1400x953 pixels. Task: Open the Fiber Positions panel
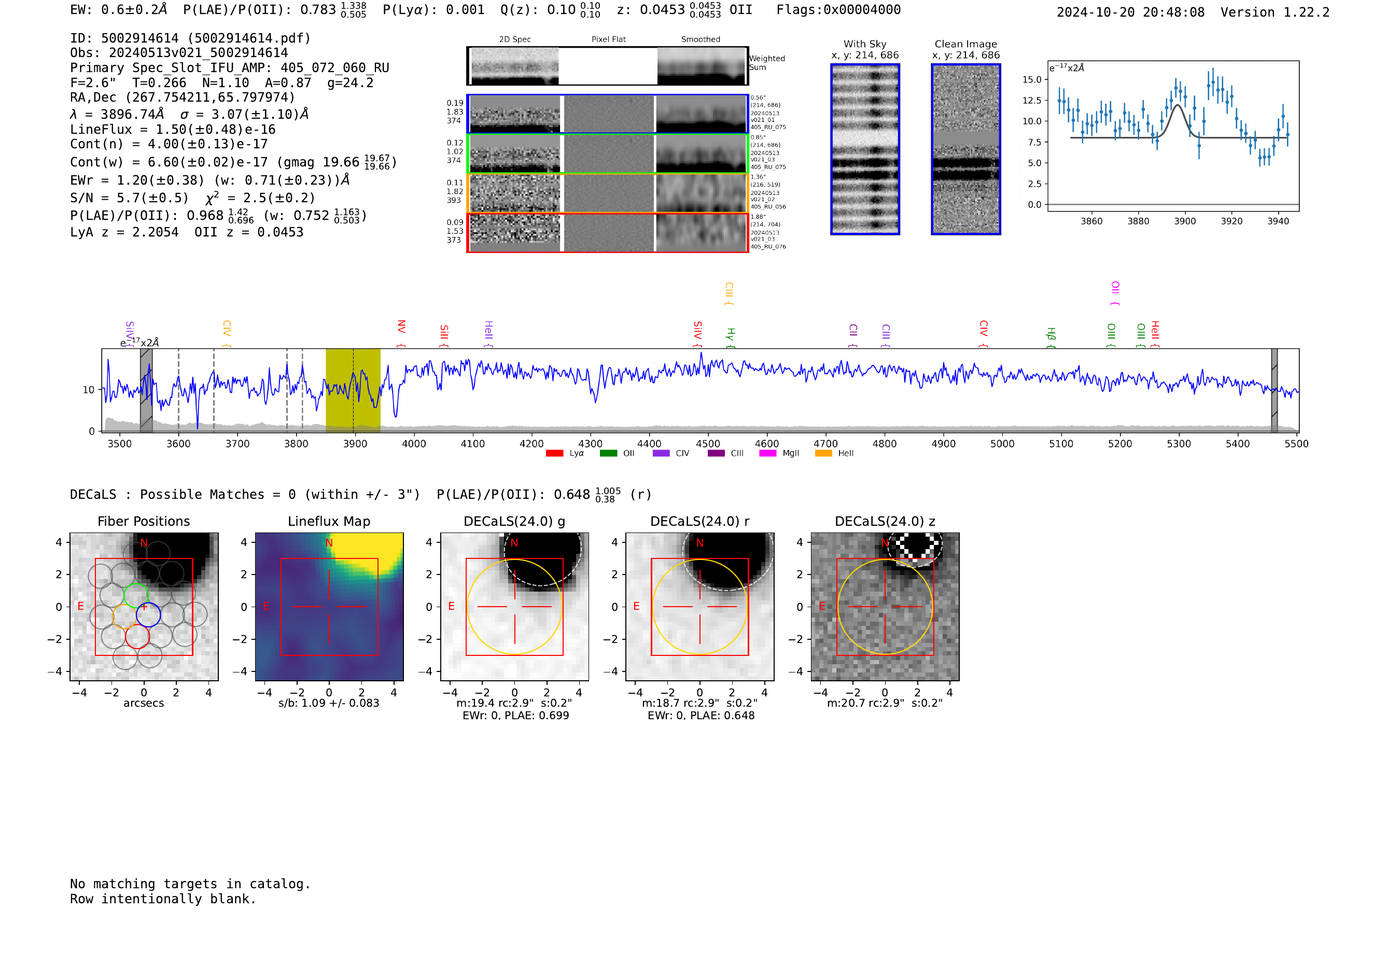tap(144, 607)
